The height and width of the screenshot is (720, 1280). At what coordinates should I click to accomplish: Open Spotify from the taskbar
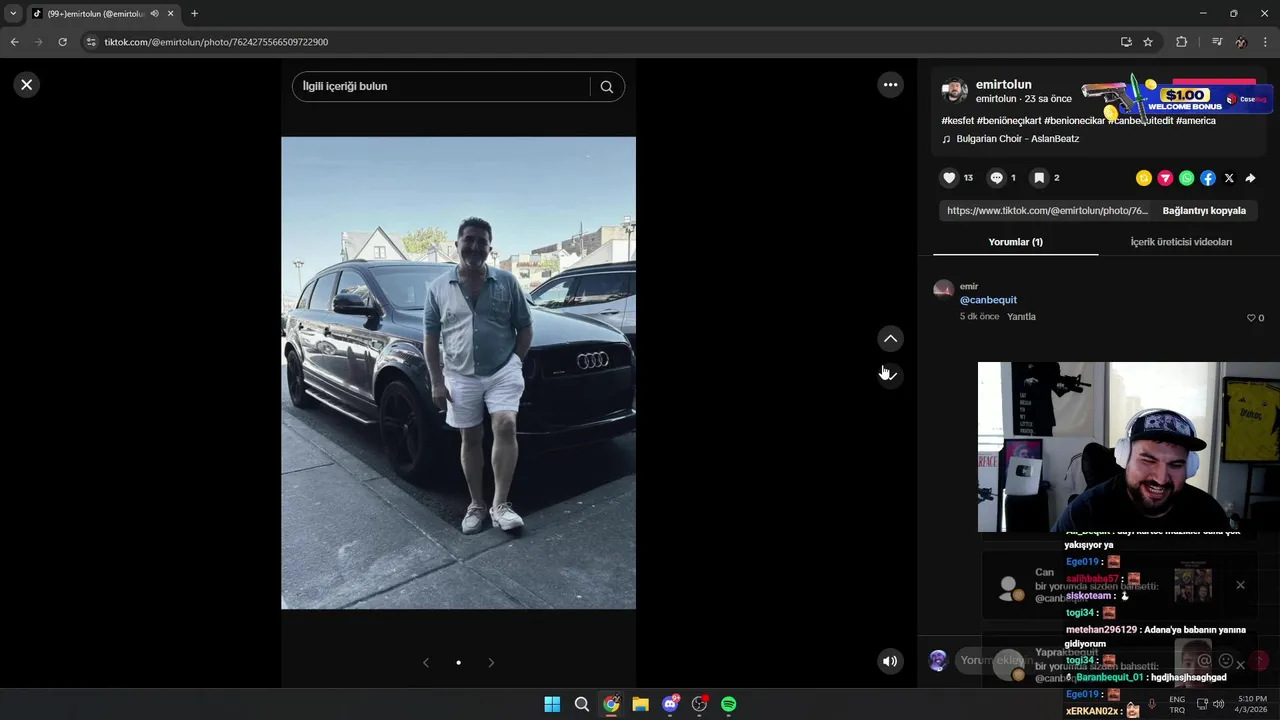point(729,704)
